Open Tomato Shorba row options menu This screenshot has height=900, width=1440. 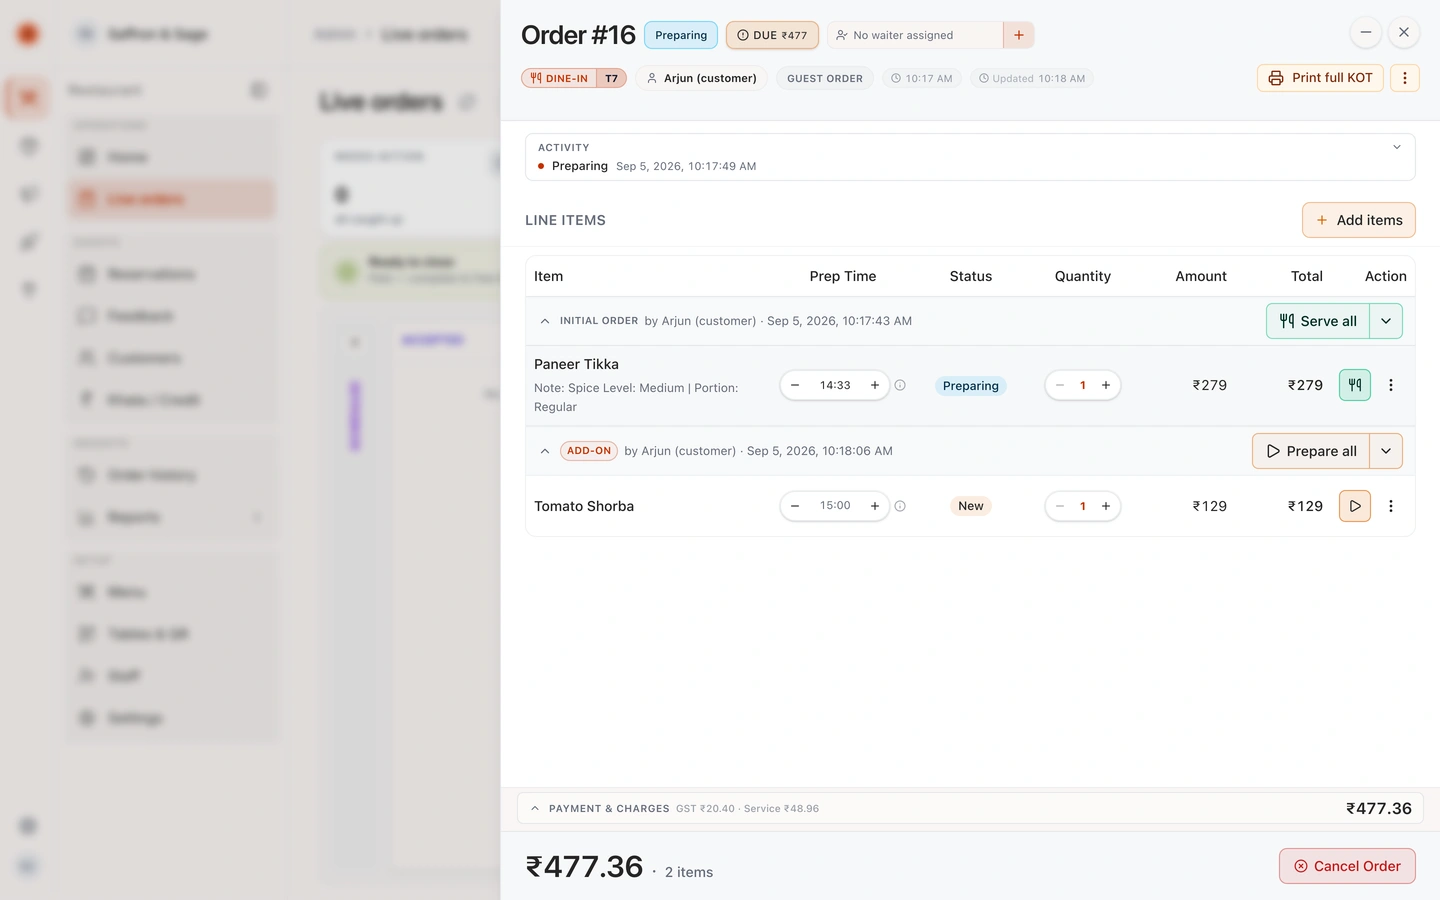point(1390,506)
